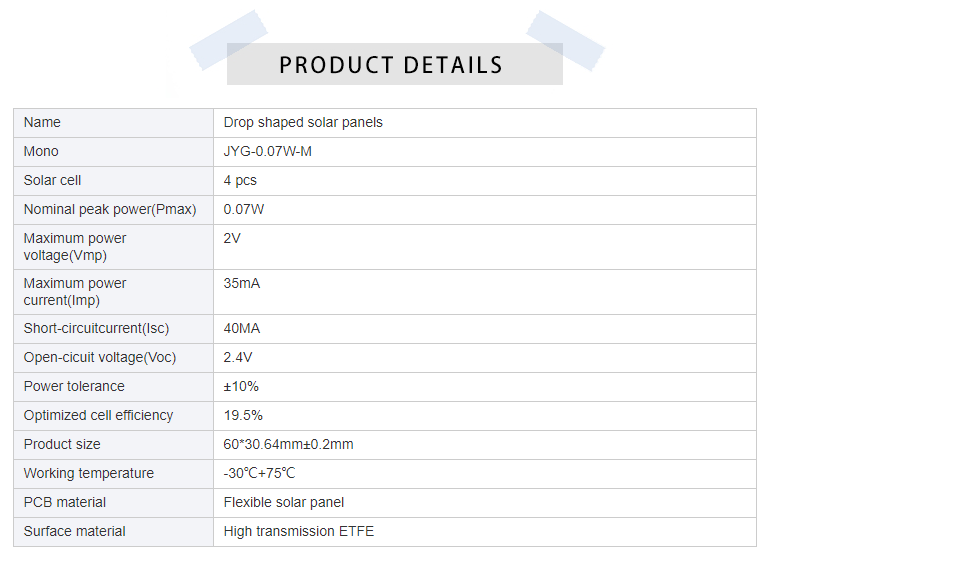Click the 40MA value cell
The width and height of the screenshot is (955, 561).
click(x=242, y=329)
